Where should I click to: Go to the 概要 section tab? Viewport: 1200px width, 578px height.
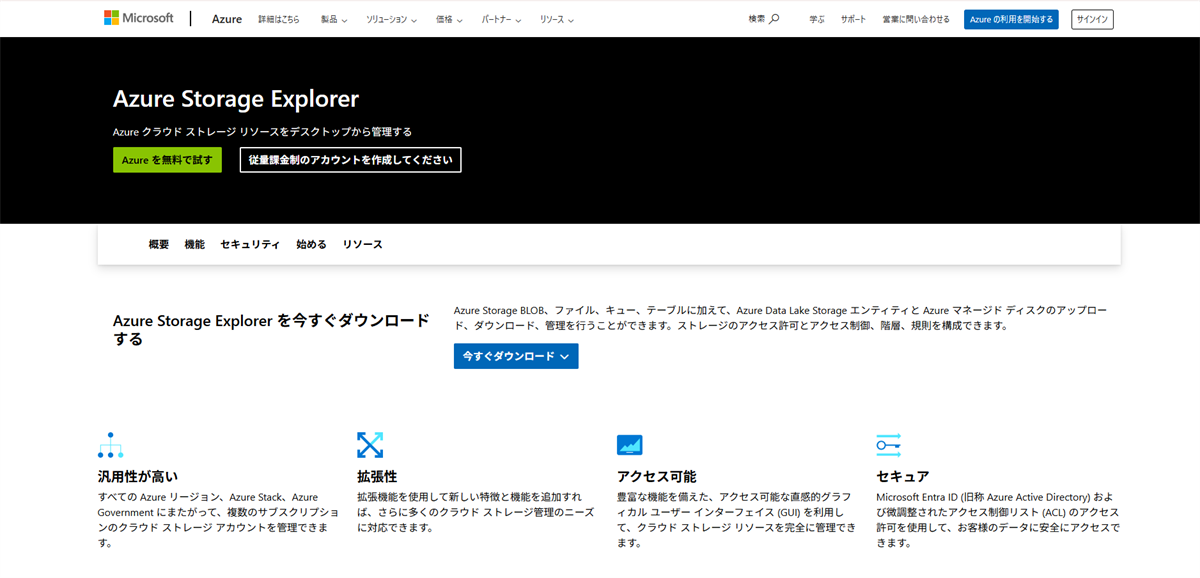pos(159,245)
